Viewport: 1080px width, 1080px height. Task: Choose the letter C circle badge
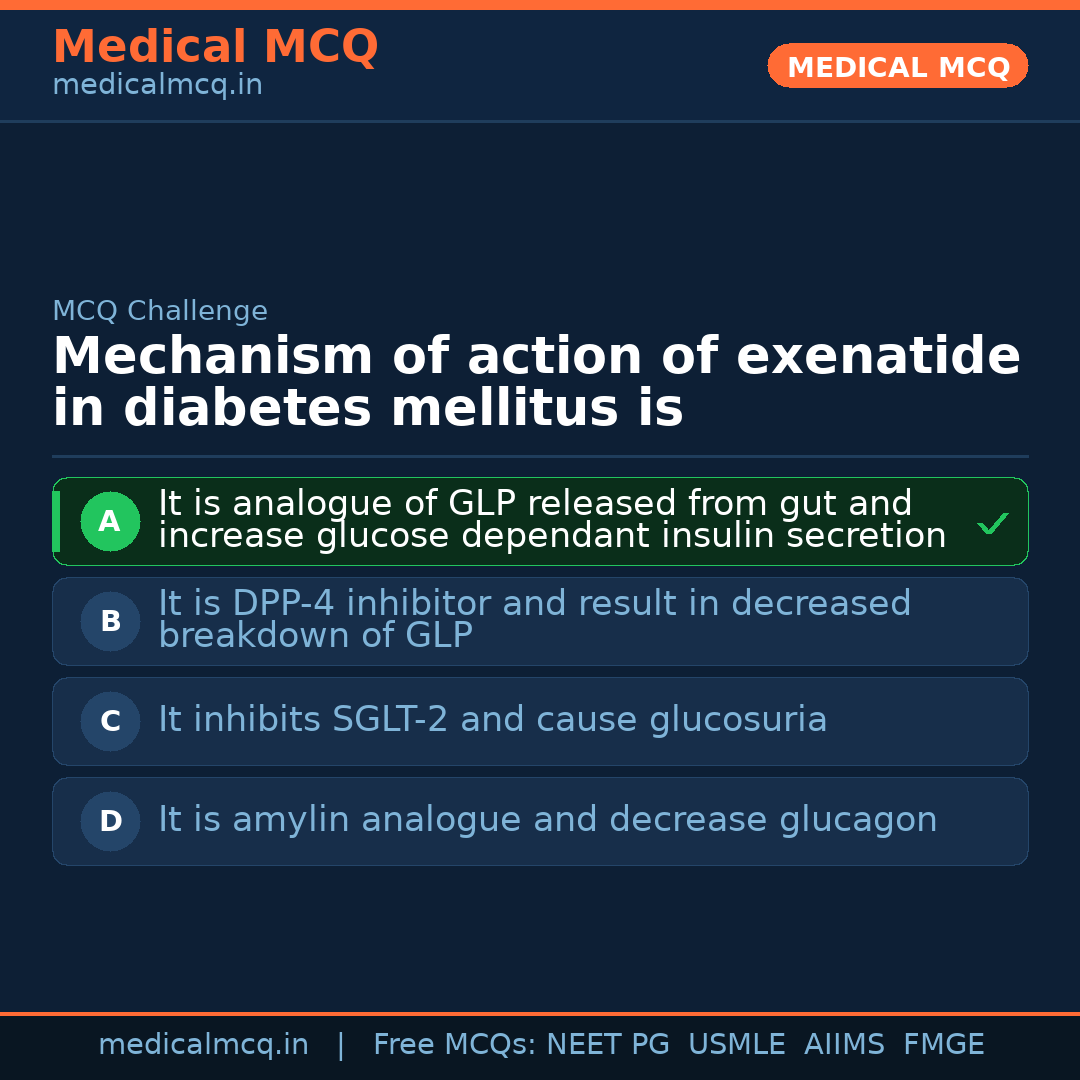point(110,721)
